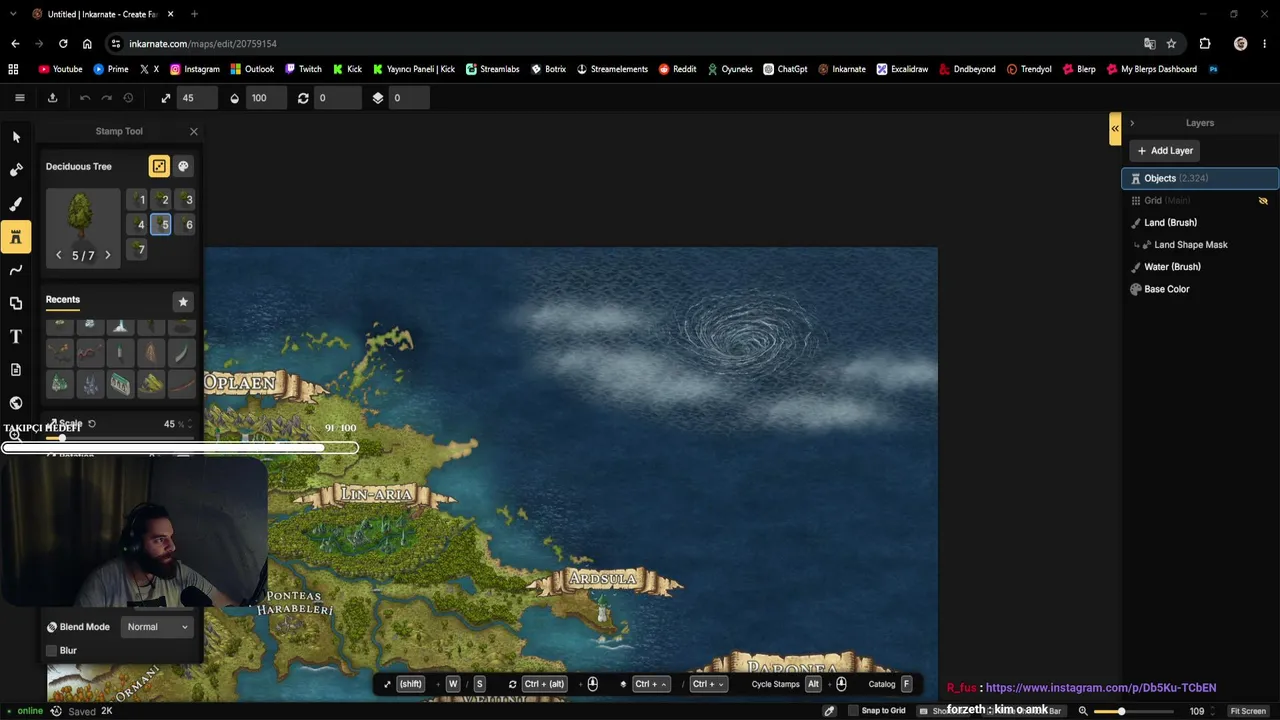Open the Notes tool
The height and width of the screenshot is (720, 1280).
pos(16,370)
